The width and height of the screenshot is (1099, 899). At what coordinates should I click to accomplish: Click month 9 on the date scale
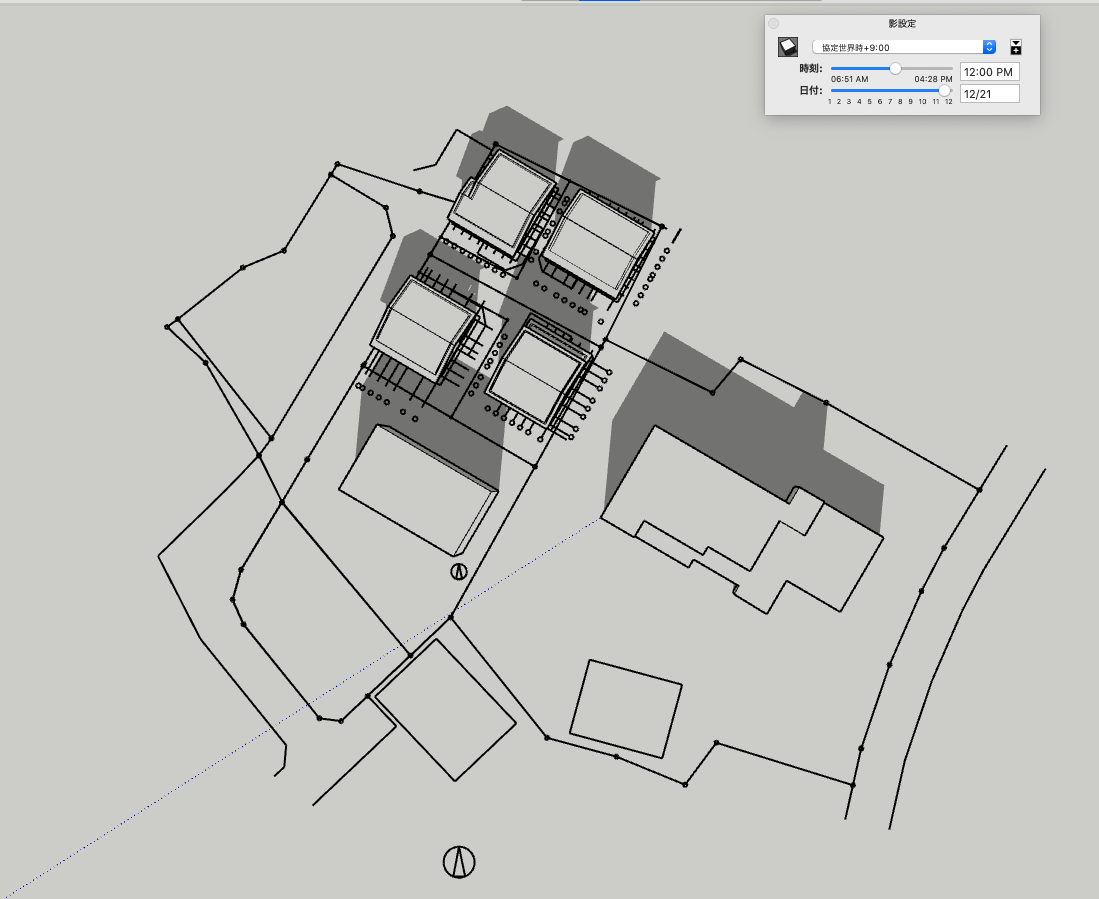(x=910, y=102)
